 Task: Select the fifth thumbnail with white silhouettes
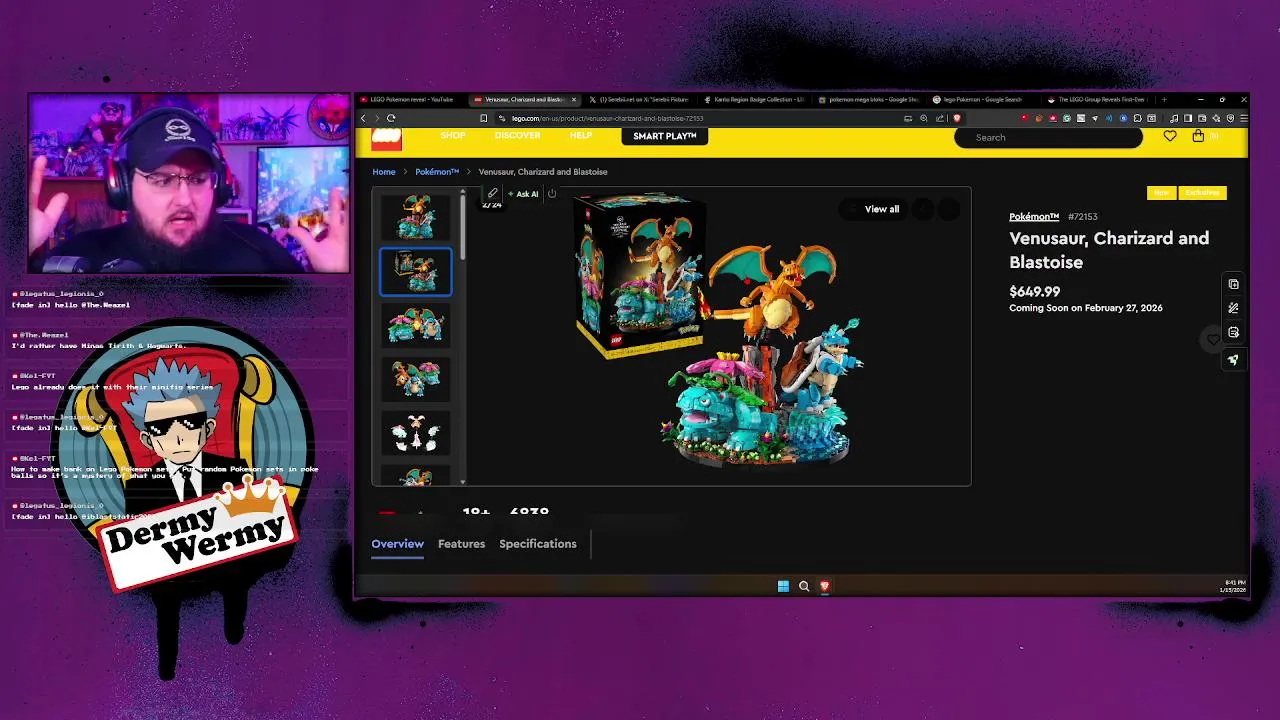(416, 434)
